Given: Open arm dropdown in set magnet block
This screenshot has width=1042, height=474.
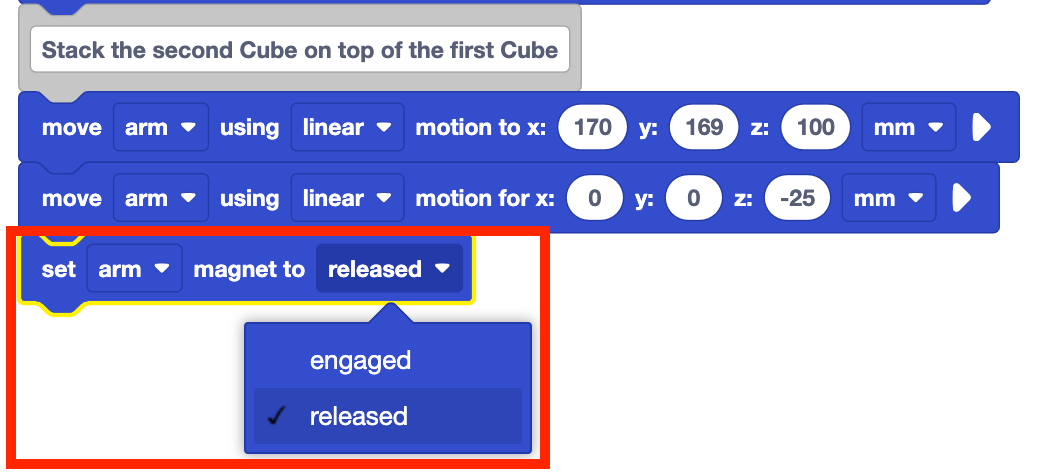Looking at the screenshot, I should coord(134,269).
